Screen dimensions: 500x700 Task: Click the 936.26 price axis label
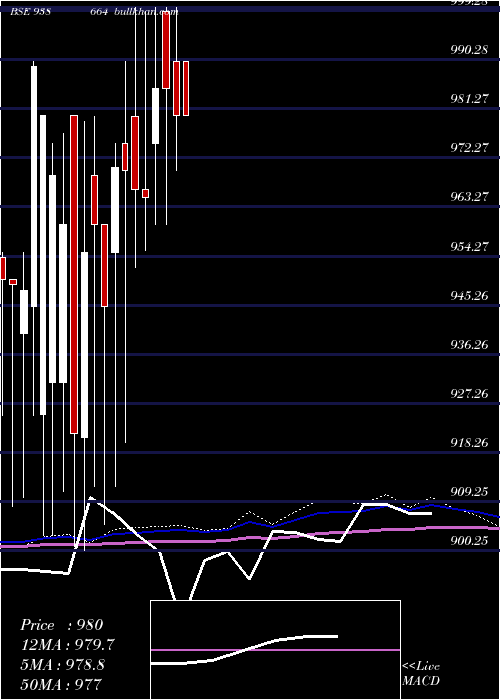pos(469,345)
